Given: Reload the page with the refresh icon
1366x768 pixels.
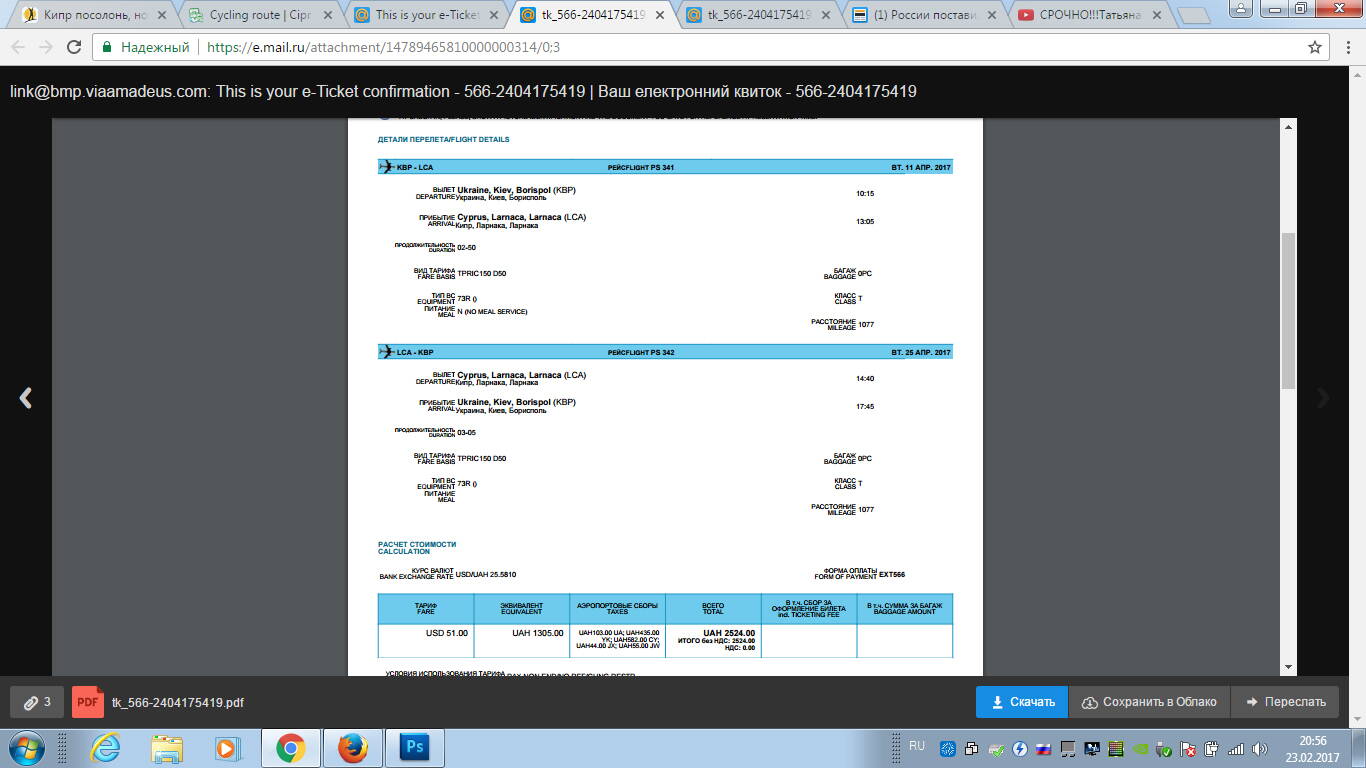Looking at the screenshot, I should (74, 47).
